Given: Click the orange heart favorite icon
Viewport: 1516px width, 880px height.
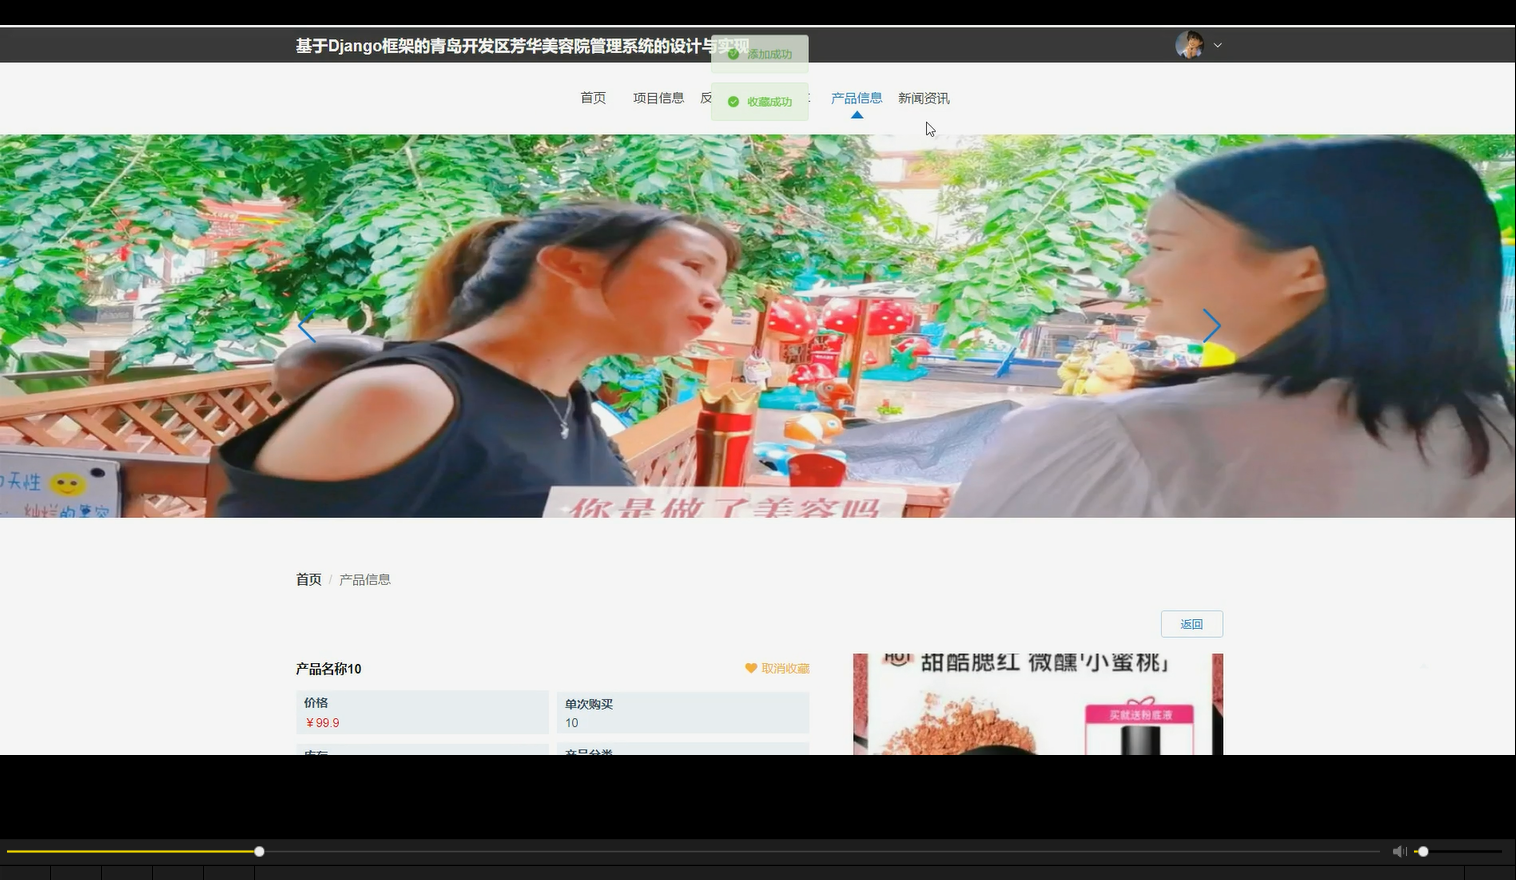Looking at the screenshot, I should click(751, 668).
